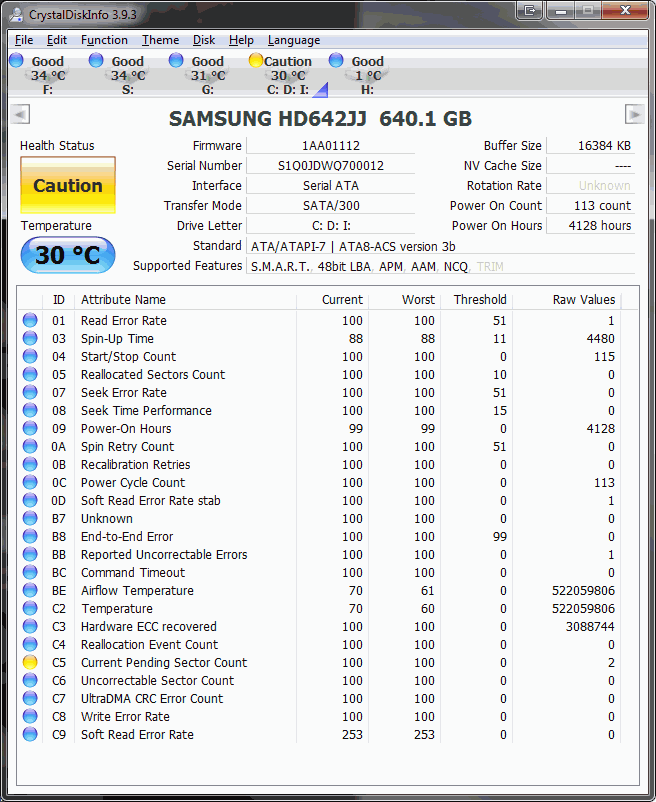Click the Current column header
Viewport: 656px width, 802px height.
point(332,300)
